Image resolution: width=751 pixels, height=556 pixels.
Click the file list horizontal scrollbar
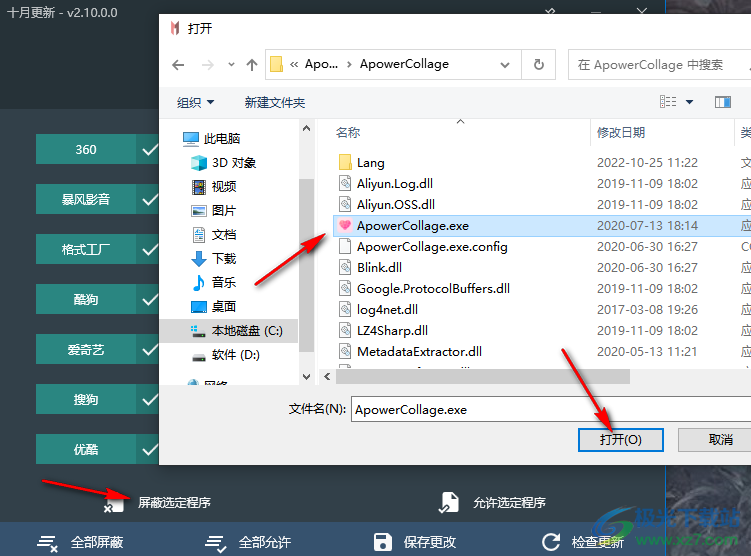pyautogui.click(x=483, y=376)
